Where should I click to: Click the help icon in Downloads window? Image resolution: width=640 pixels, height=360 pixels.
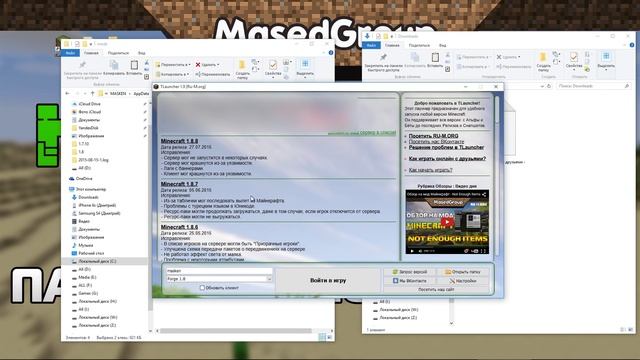632,45
